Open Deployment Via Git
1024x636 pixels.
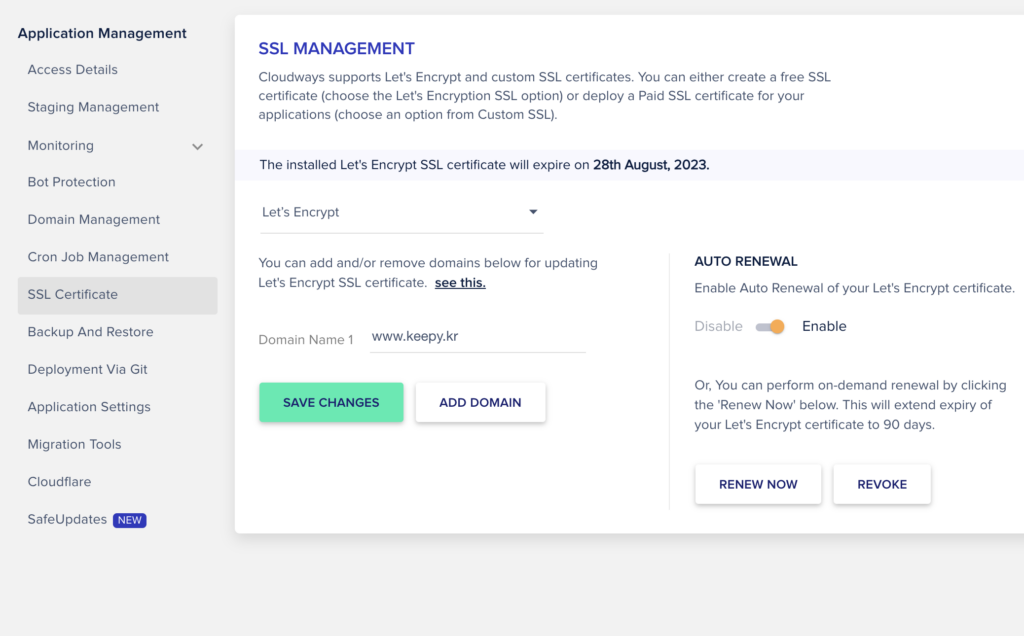(x=87, y=370)
